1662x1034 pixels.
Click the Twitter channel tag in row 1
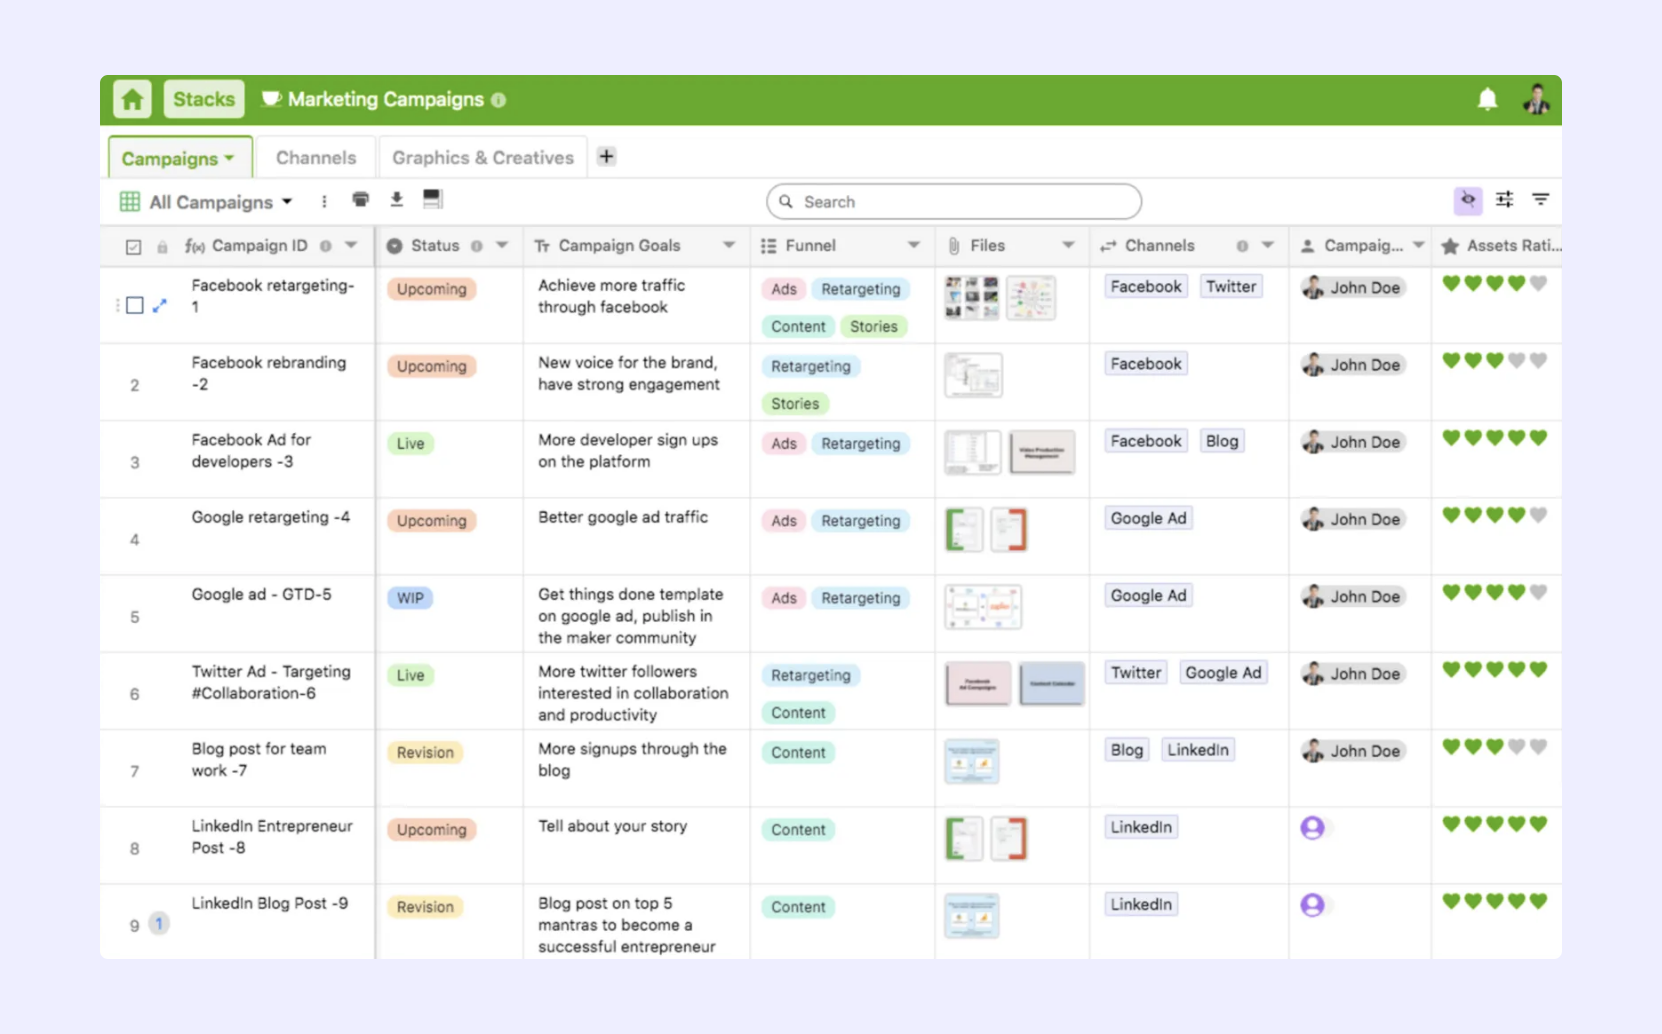click(1230, 287)
